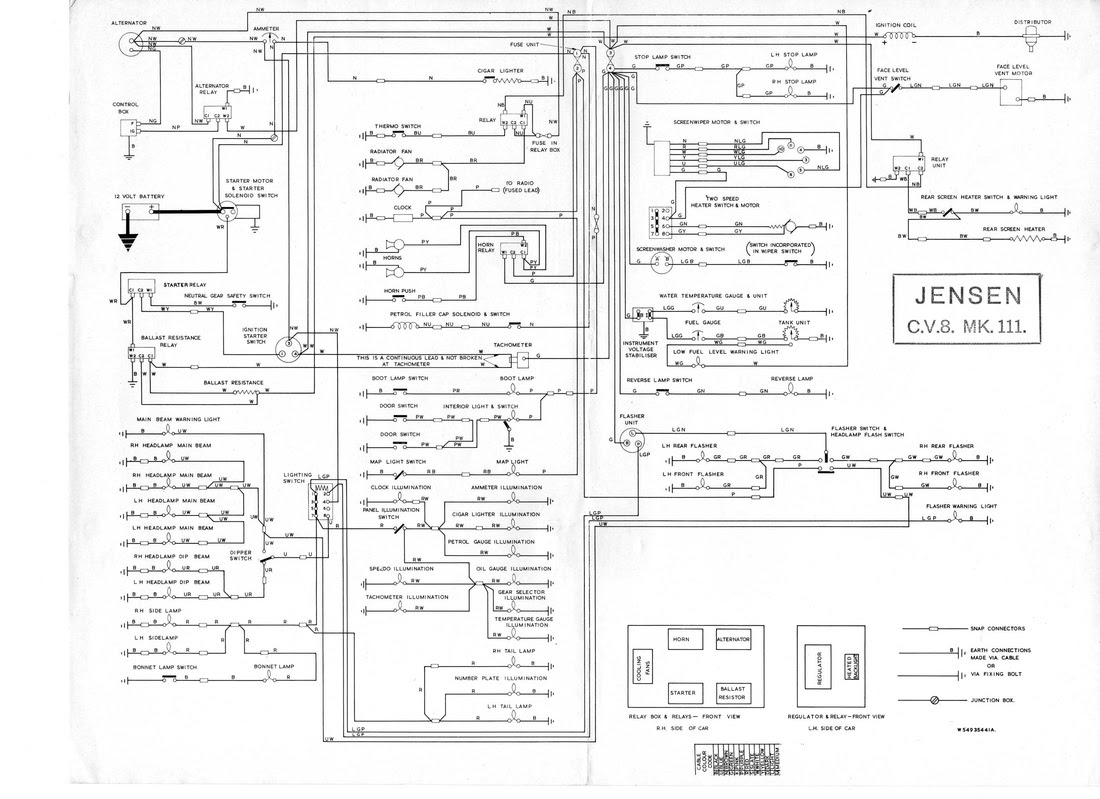This screenshot has height=799, width=1100.
Task: Click the two speed heater motor symbol
Action: pos(791,227)
